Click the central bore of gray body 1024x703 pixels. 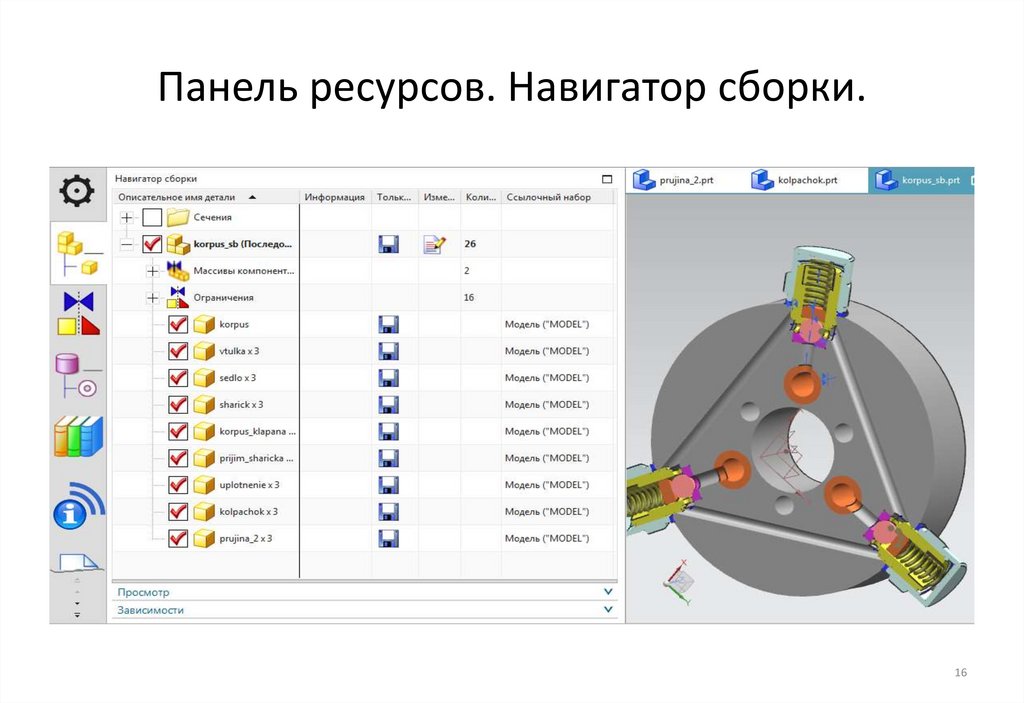(x=795, y=450)
